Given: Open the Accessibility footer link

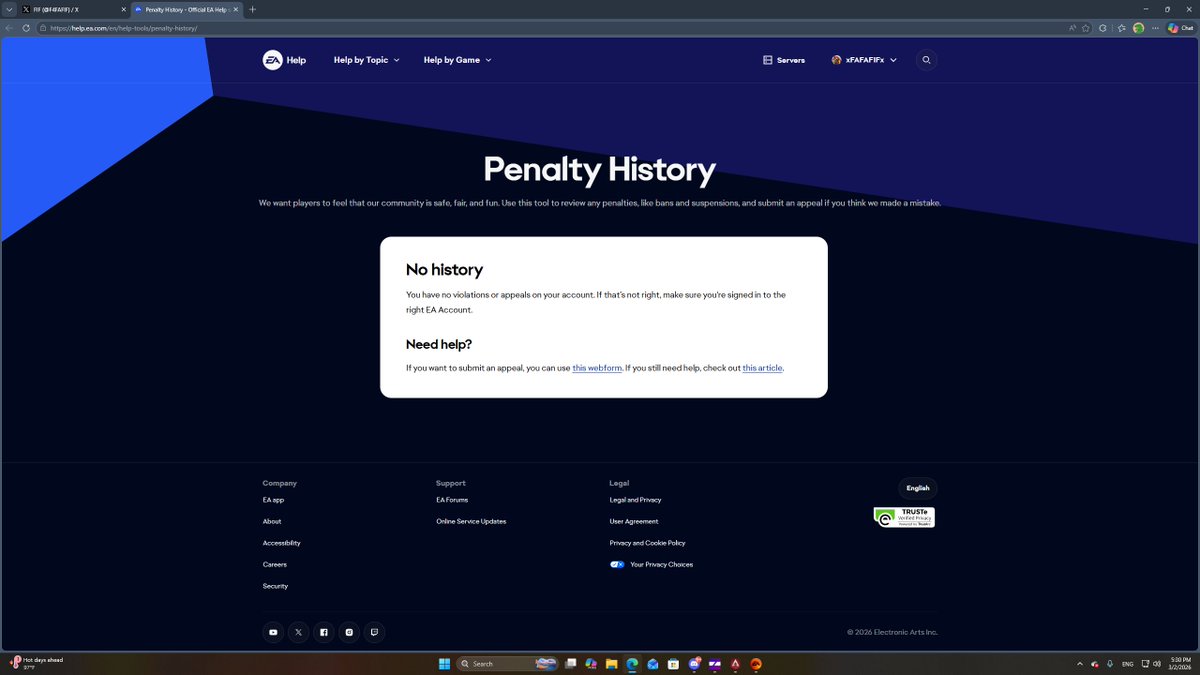Looking at the screenshot, I should click(281, 543).
